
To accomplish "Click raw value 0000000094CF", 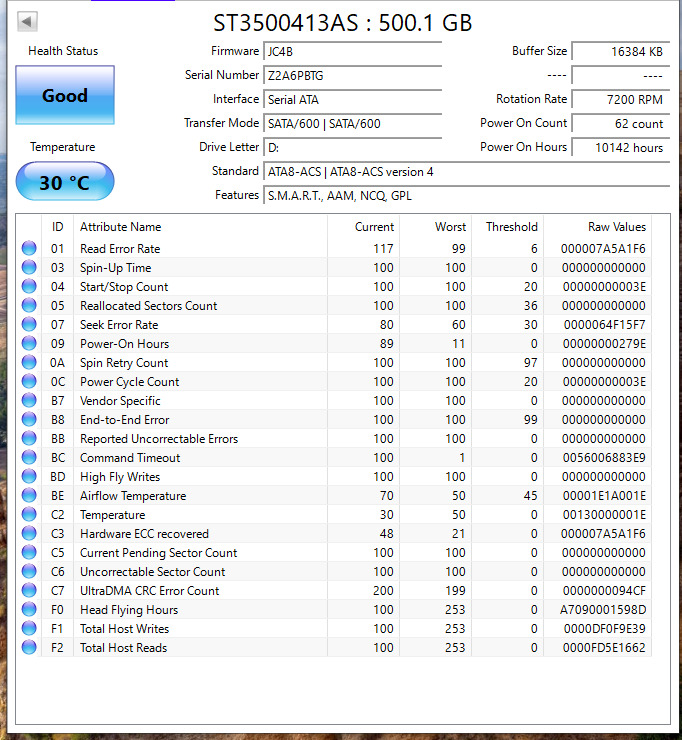I will coord(604,590).
